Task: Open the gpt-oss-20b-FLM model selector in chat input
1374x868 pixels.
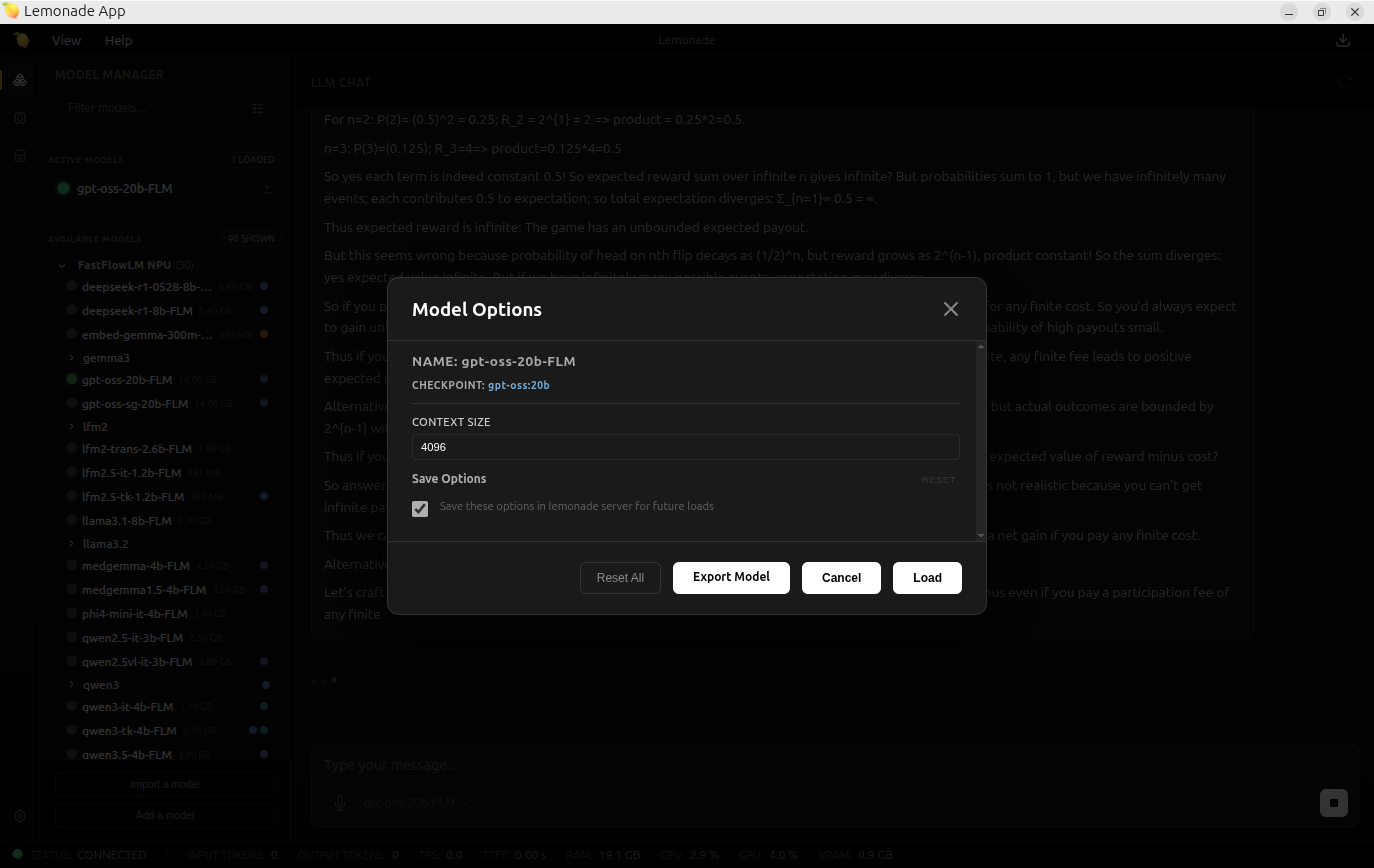Action: coord(416,803)
